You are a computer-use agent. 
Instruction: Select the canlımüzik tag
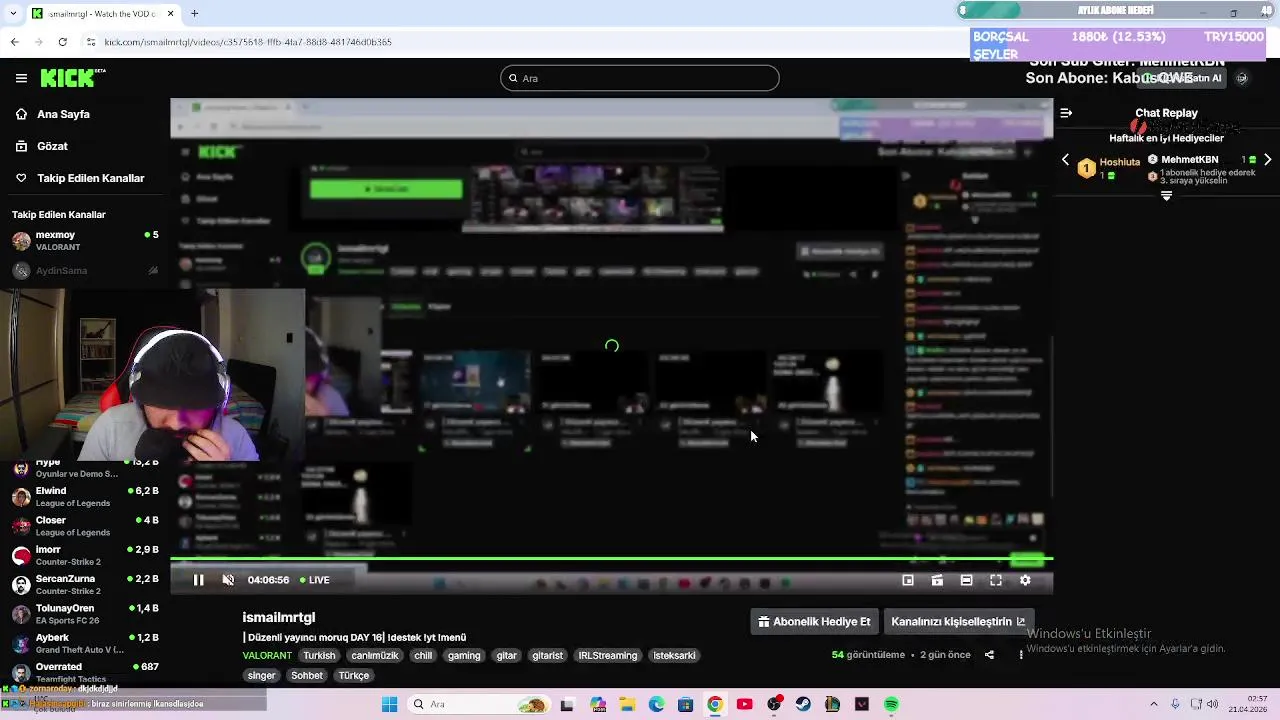(375, 656)
